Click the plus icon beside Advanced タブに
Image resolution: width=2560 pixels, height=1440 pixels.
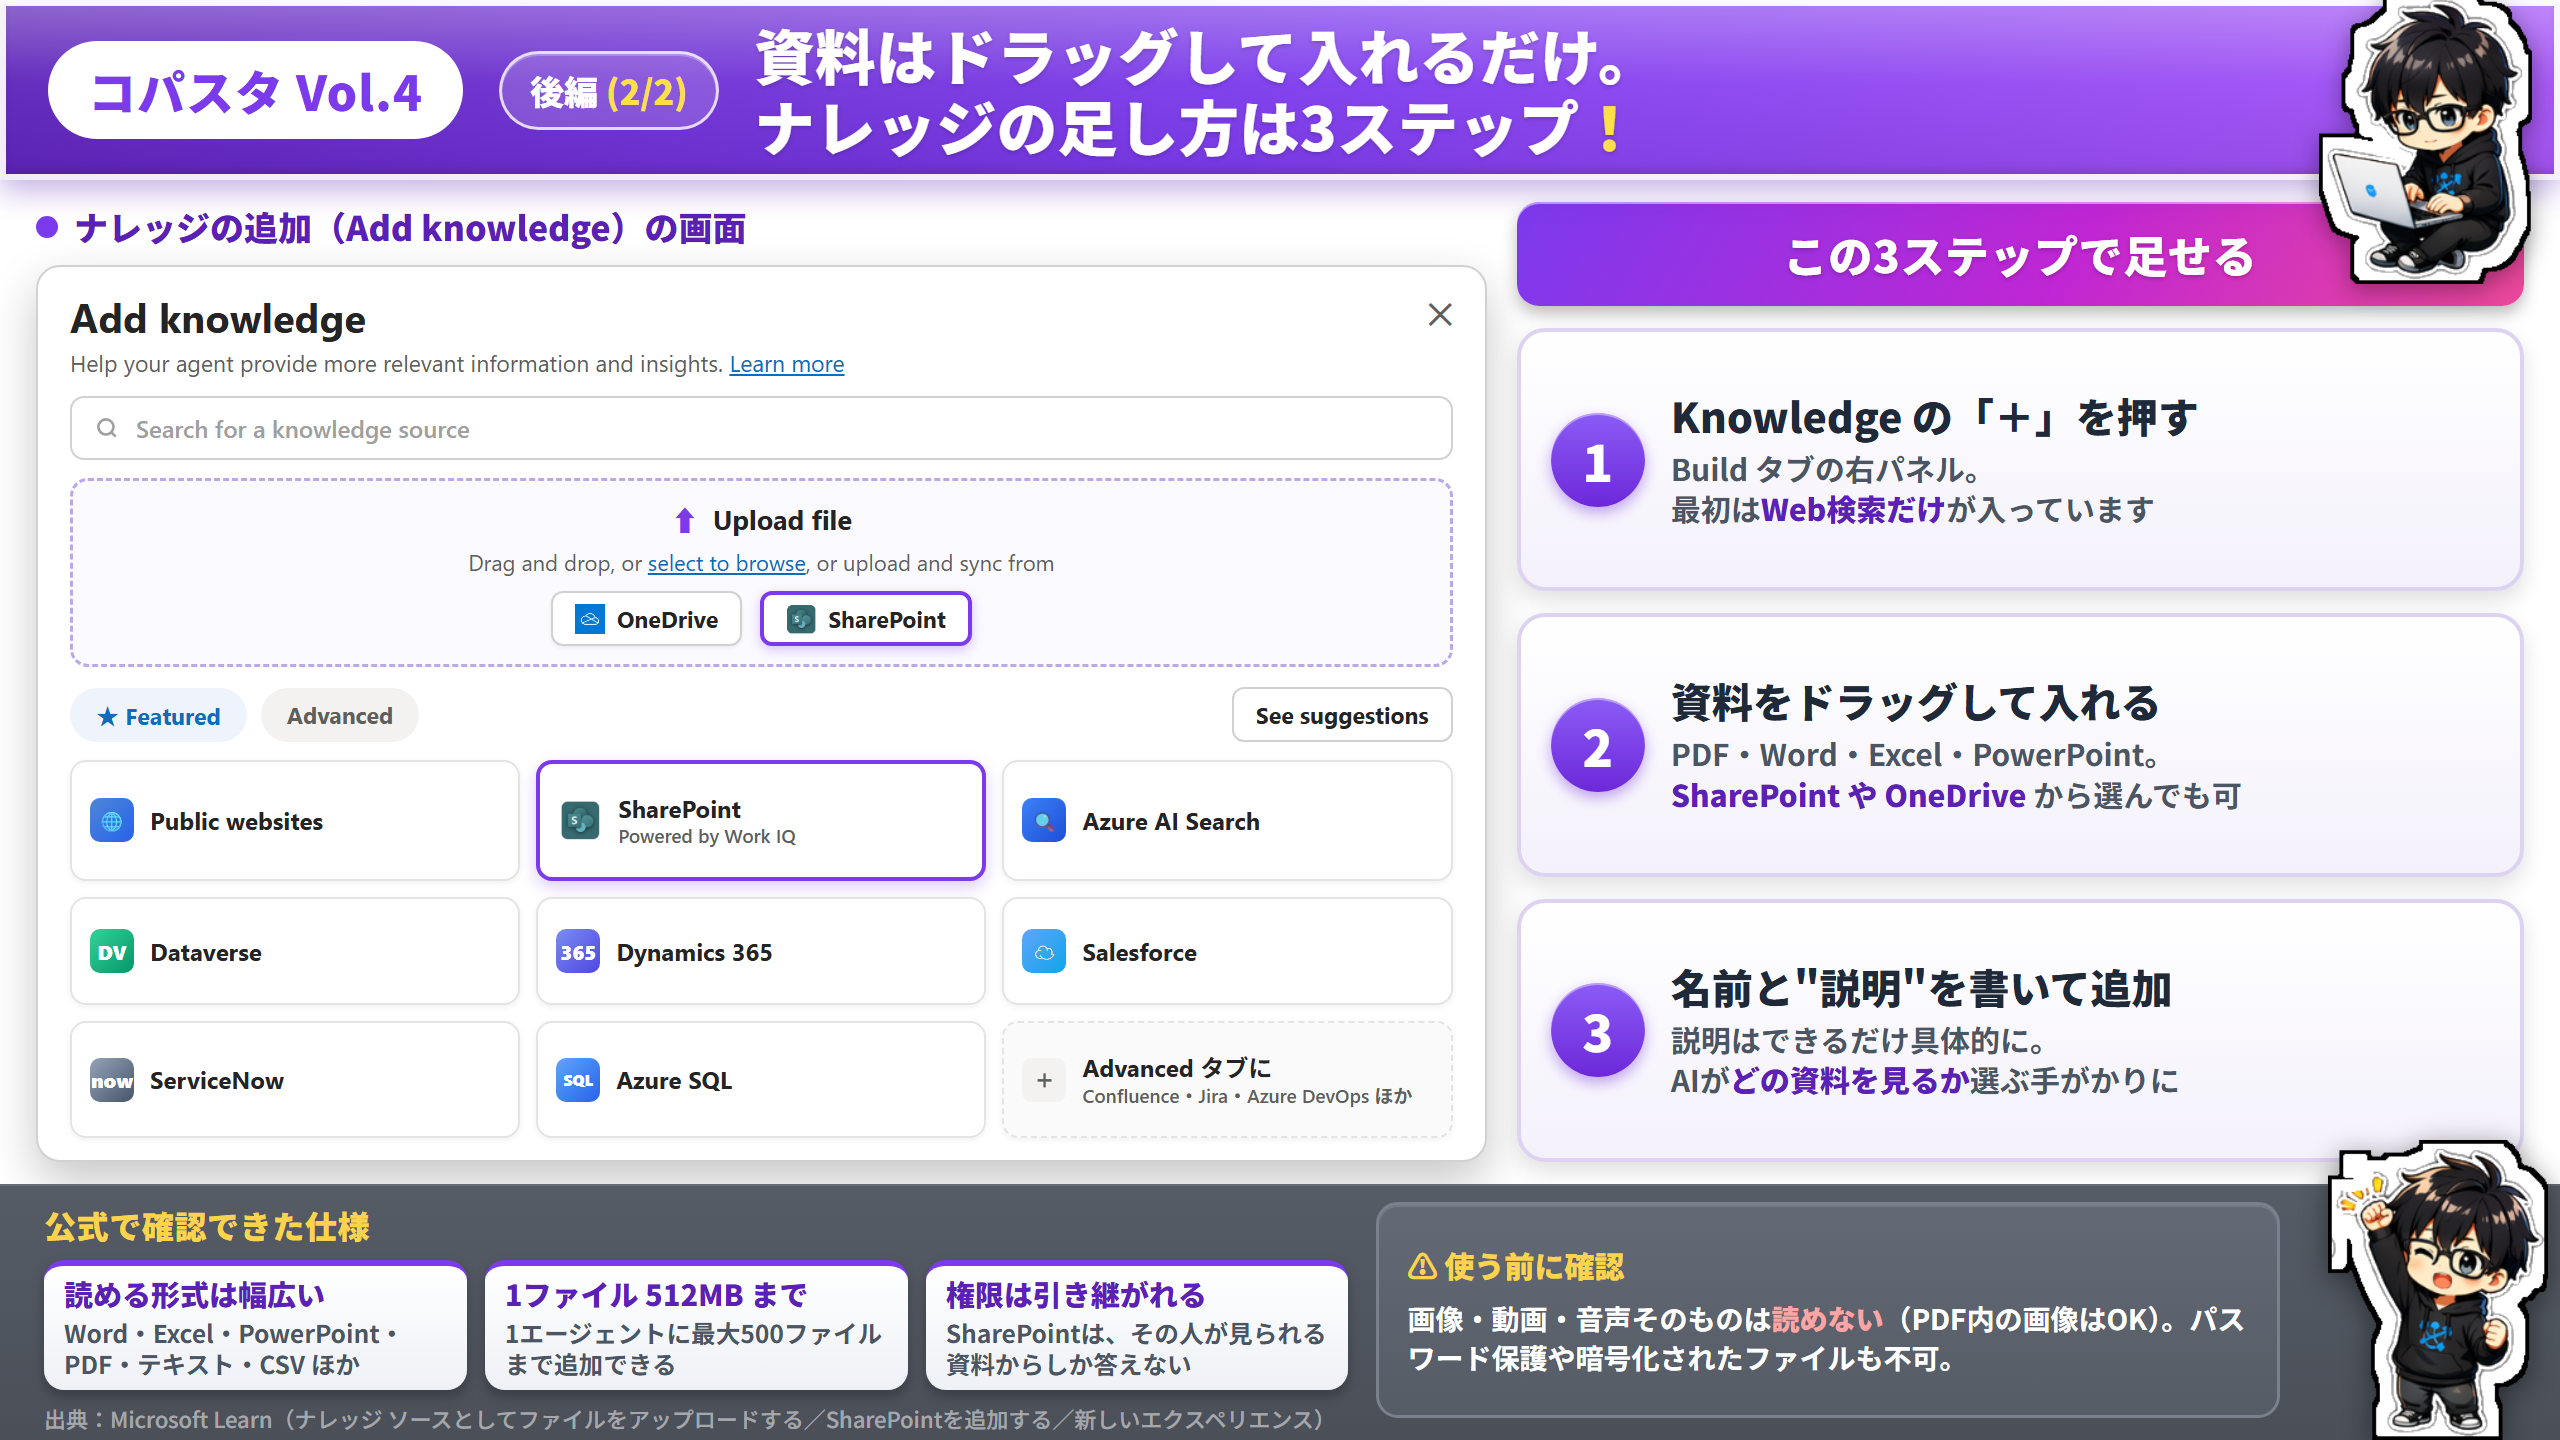click(1044, 1080)
